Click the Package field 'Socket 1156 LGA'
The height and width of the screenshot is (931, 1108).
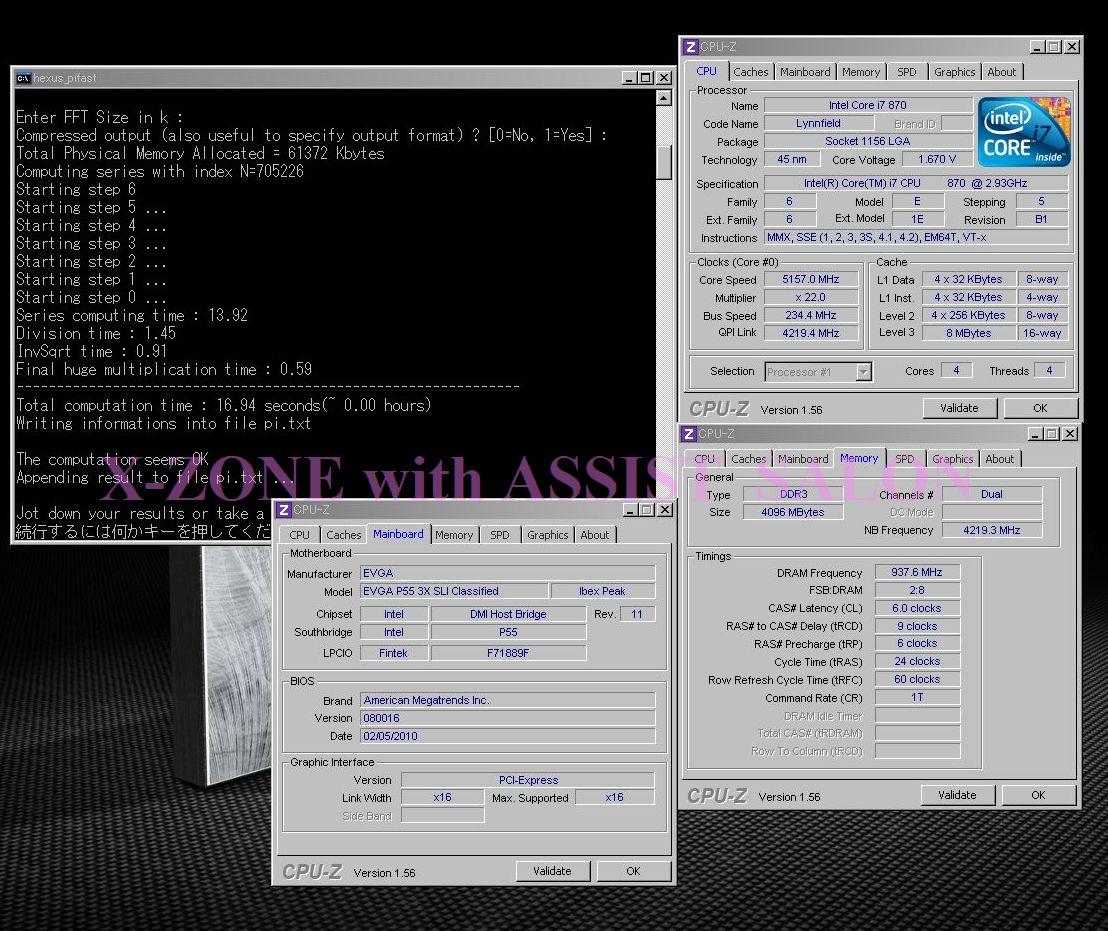point(868,141)
